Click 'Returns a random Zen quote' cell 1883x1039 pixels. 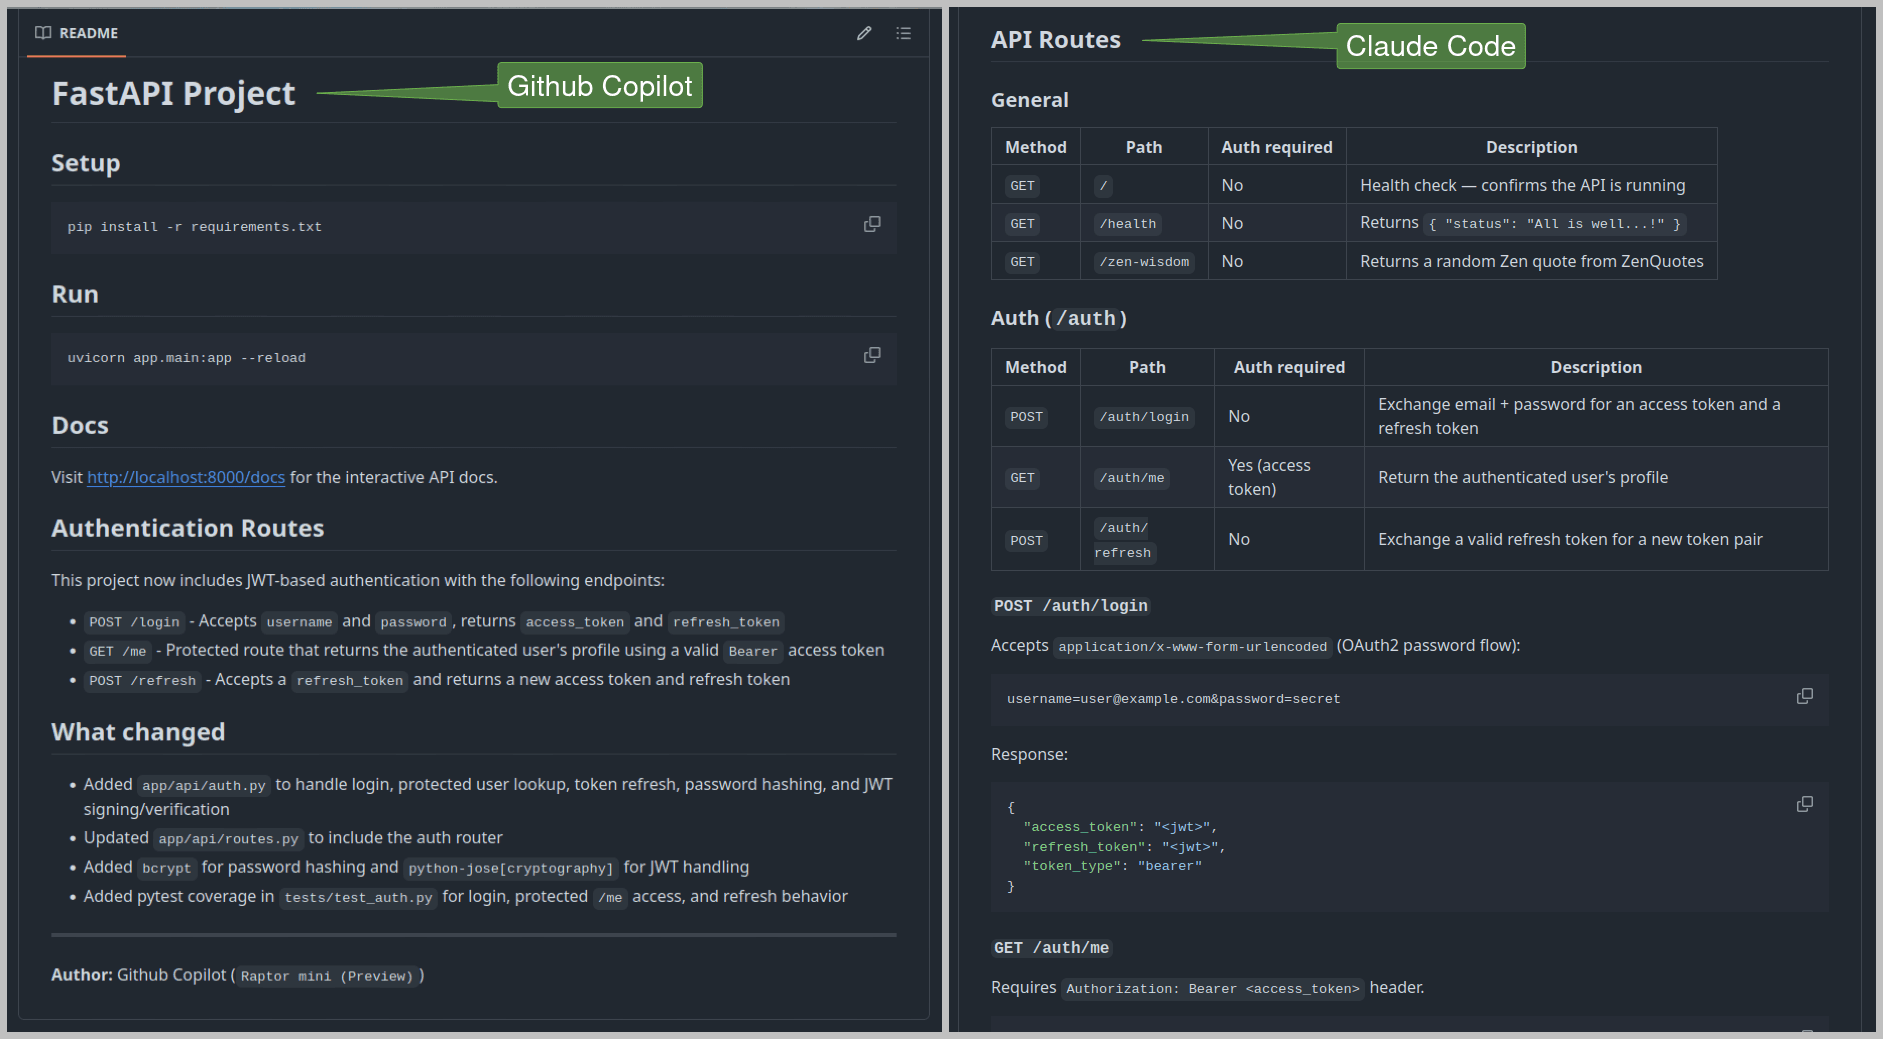click(1531, 261)
